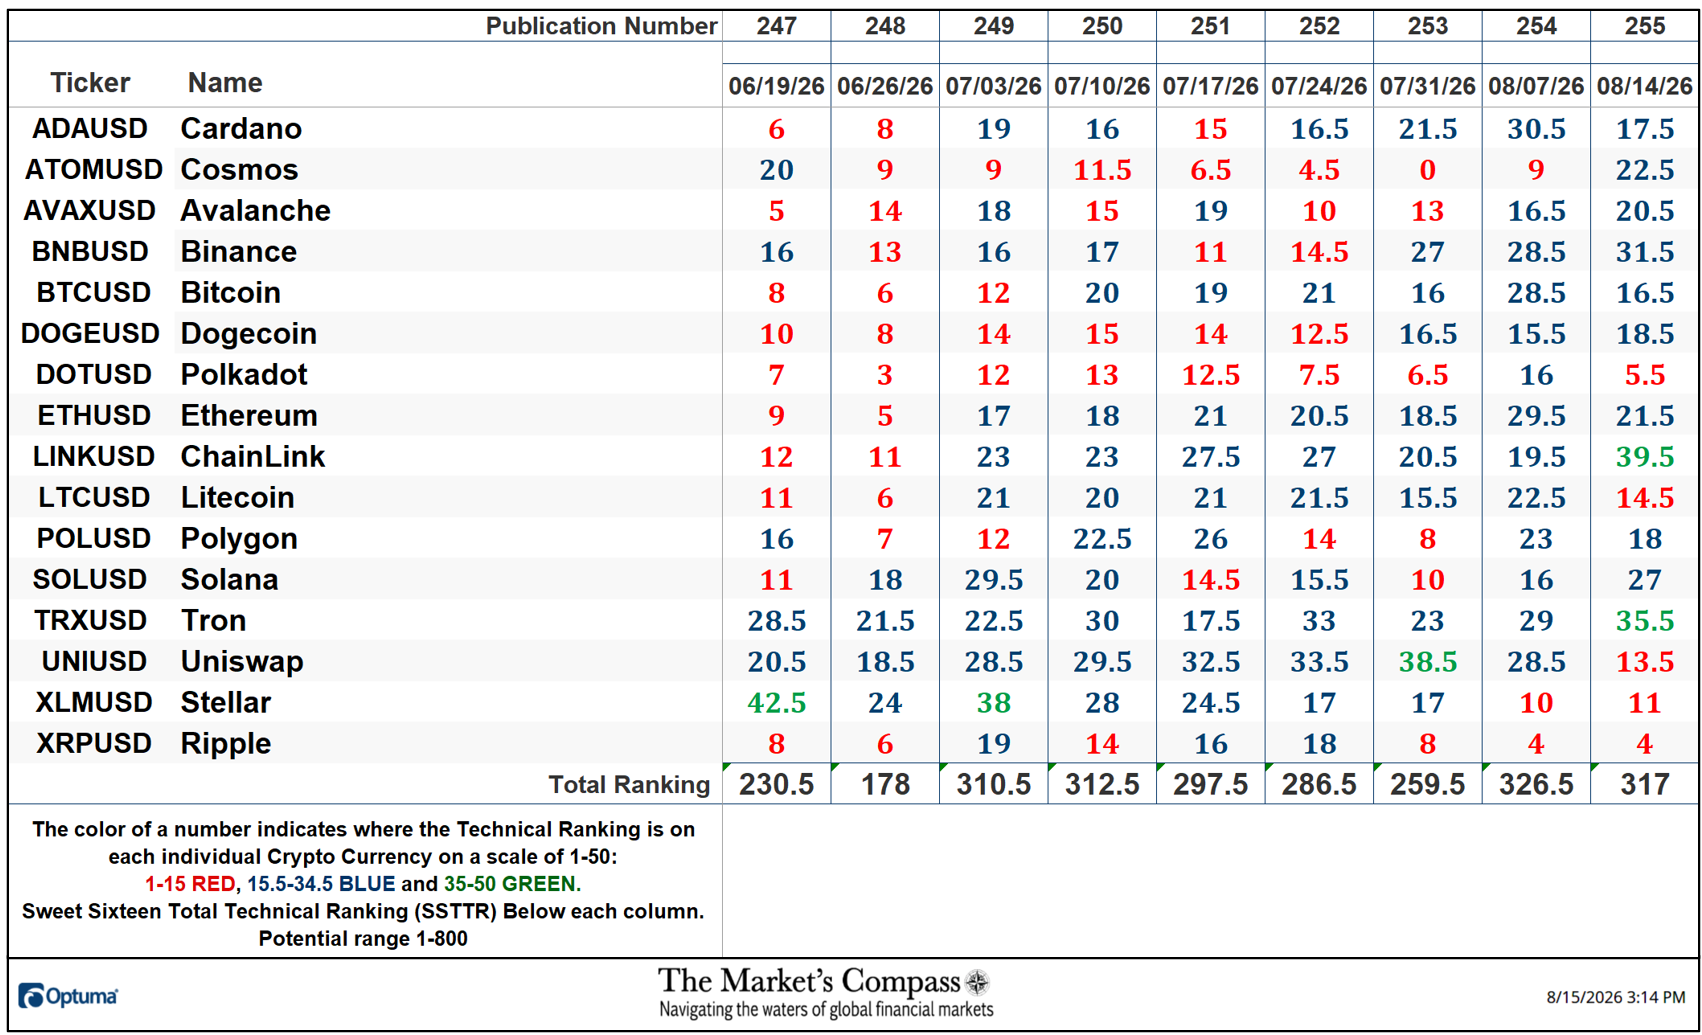Click the DOTUSD ticker

coord(93,375)
